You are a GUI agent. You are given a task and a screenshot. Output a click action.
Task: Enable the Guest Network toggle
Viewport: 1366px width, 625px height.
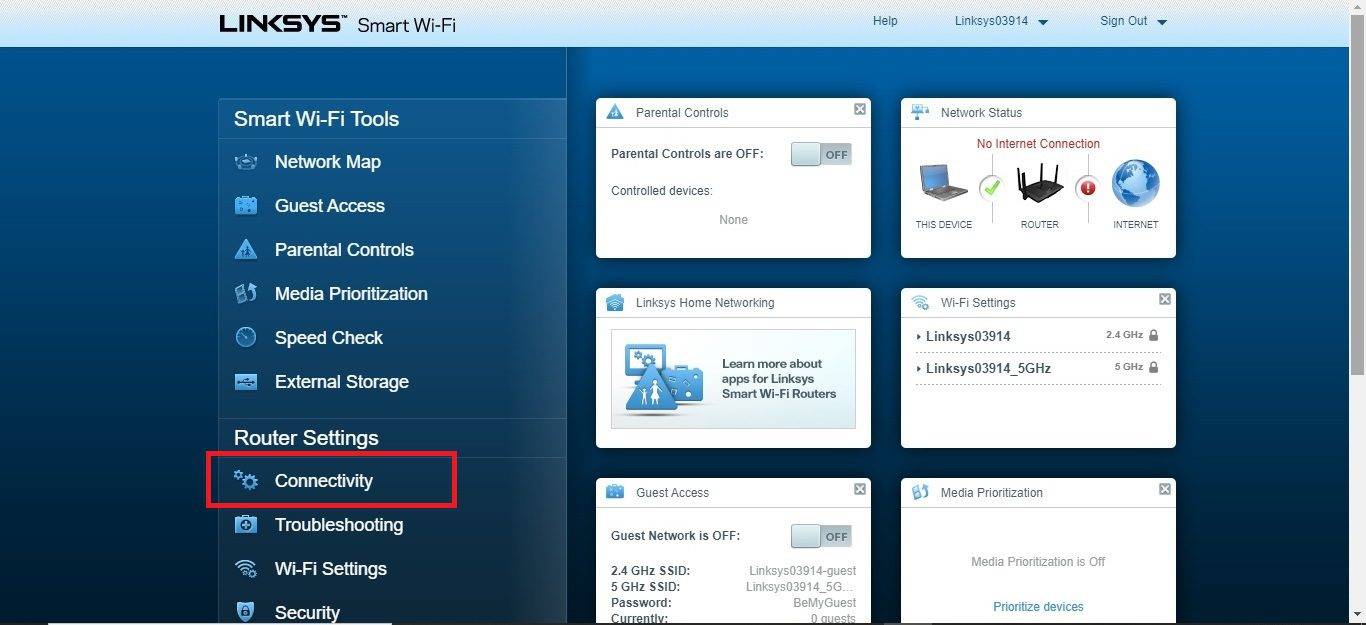tap(821, 536)
